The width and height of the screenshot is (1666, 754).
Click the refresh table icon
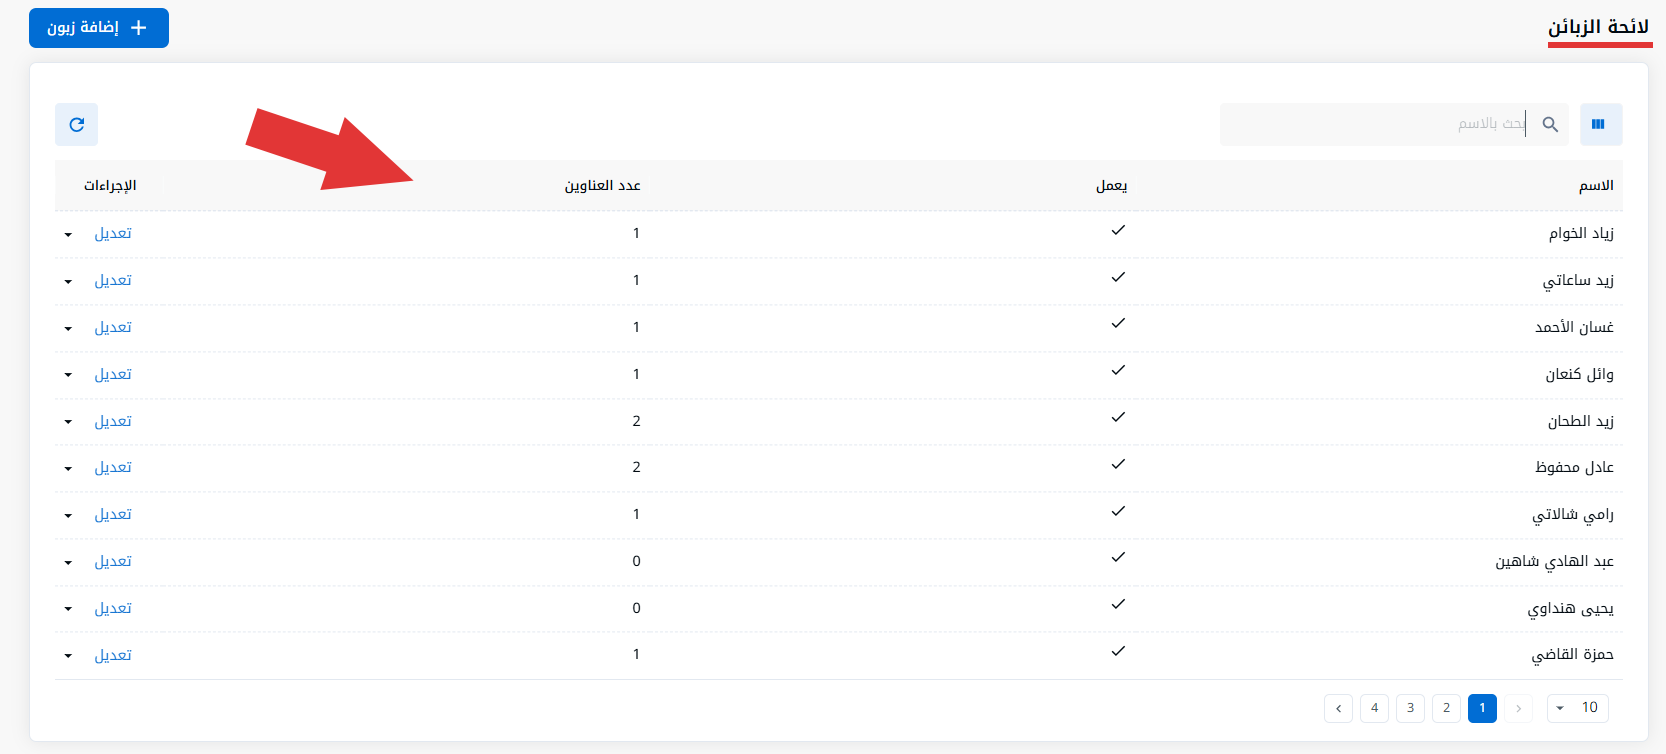[x=76, y=125]
